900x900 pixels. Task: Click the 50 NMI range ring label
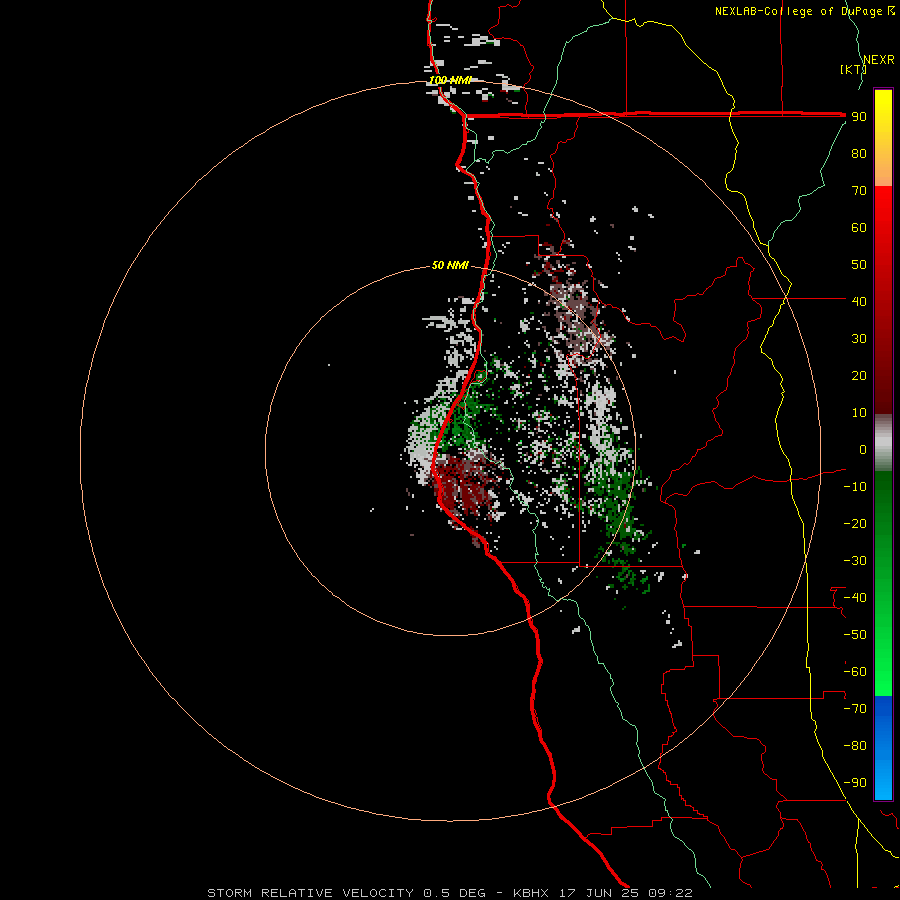(450, 265)
